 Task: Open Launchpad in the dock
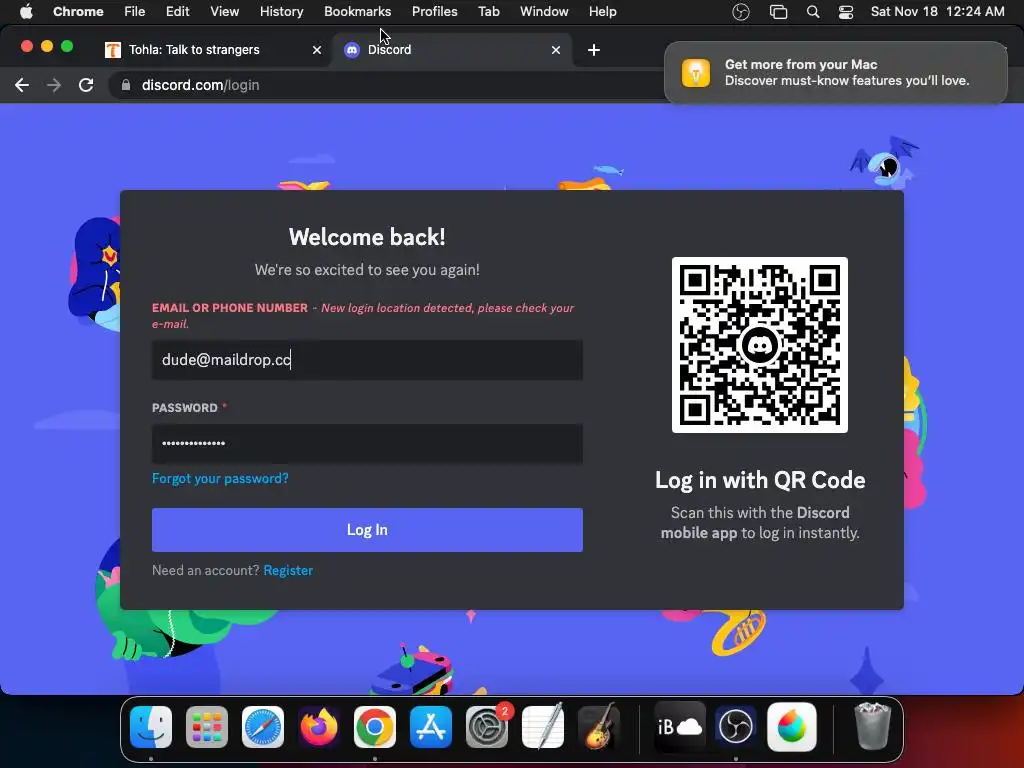(x=207, y=727)
